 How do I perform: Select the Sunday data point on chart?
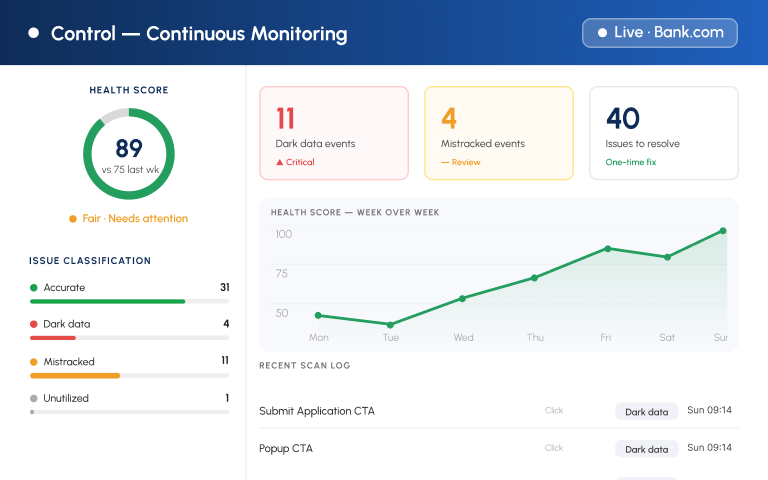point(723,231)
